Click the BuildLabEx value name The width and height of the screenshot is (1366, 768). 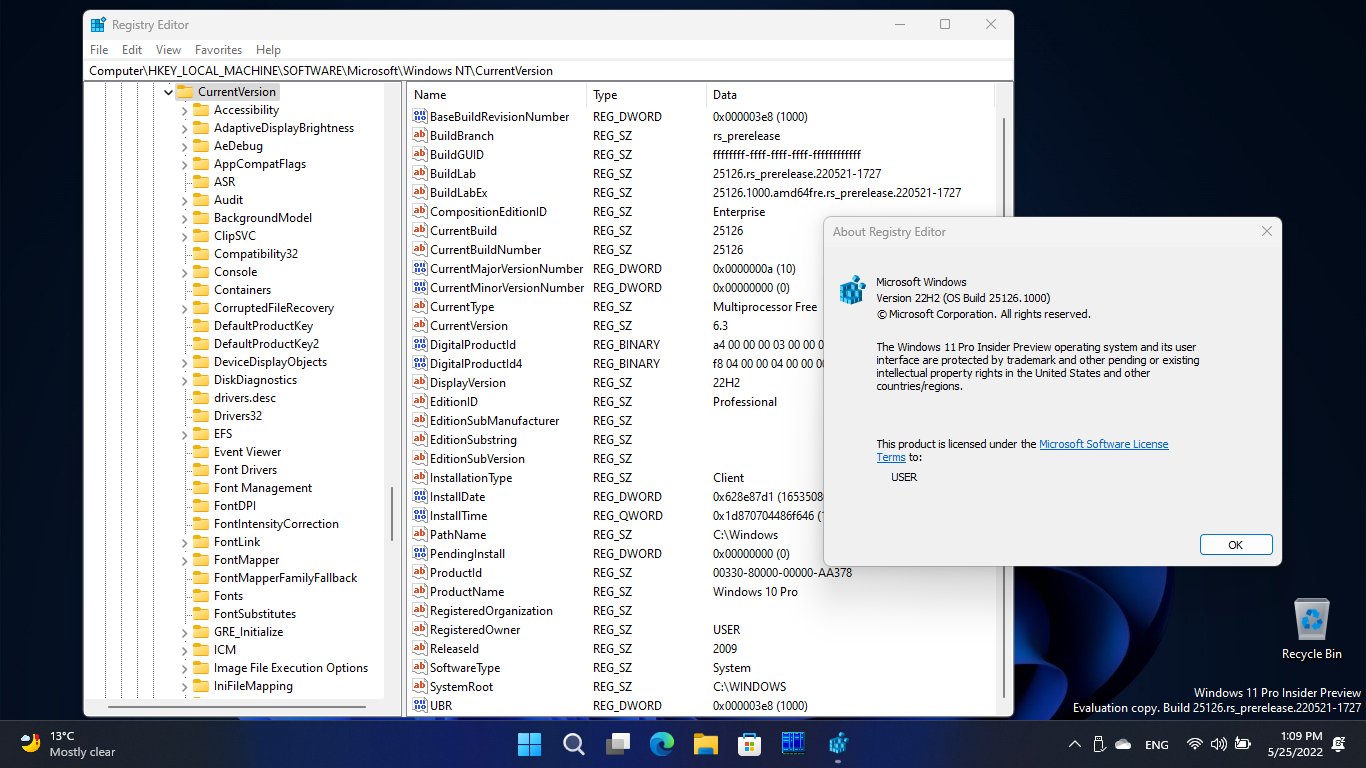[458, 193]
